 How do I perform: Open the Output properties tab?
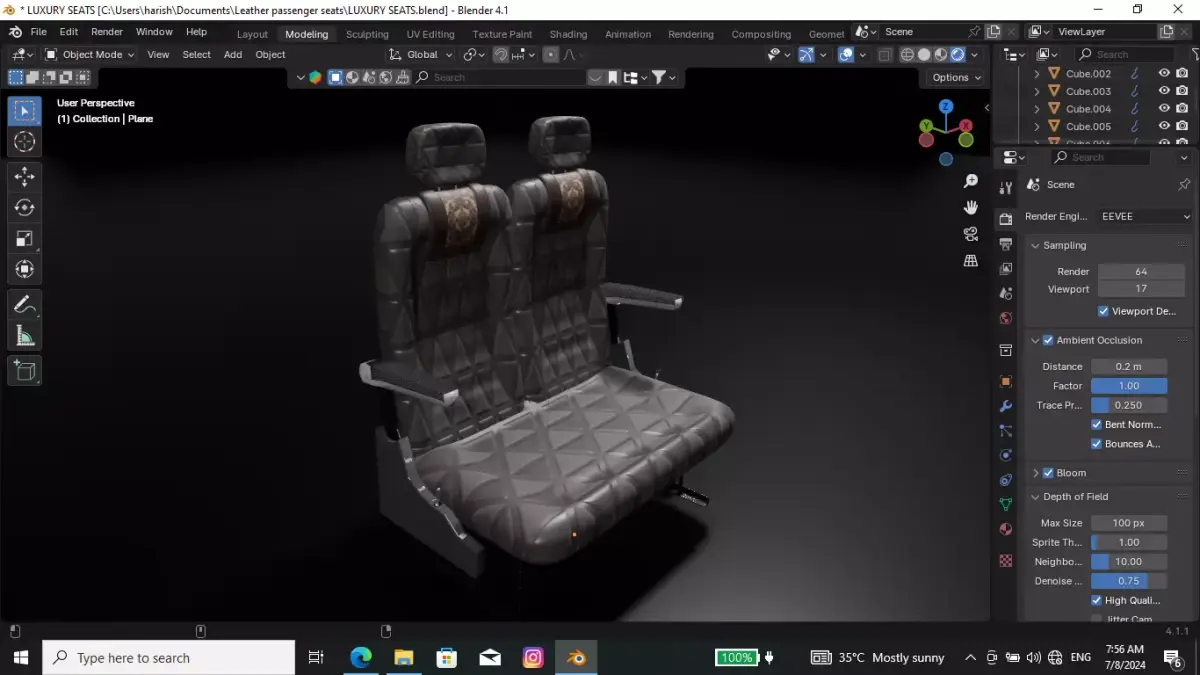[x=1006, y=244]
